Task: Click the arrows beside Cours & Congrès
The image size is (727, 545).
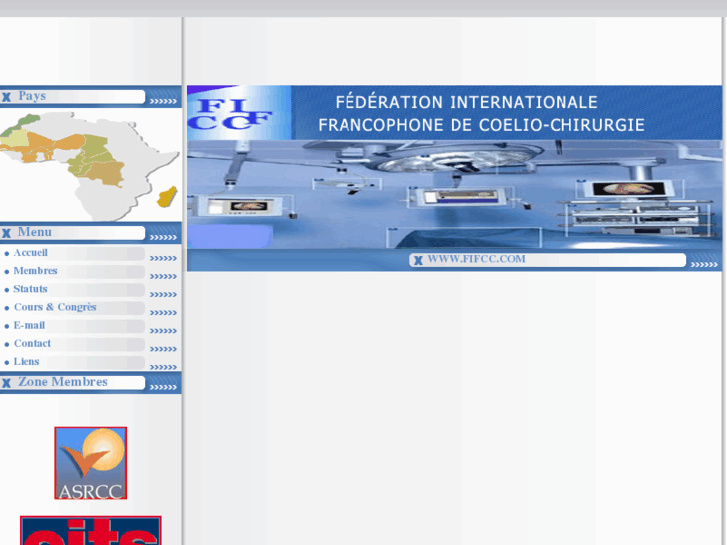Action: 163,313
